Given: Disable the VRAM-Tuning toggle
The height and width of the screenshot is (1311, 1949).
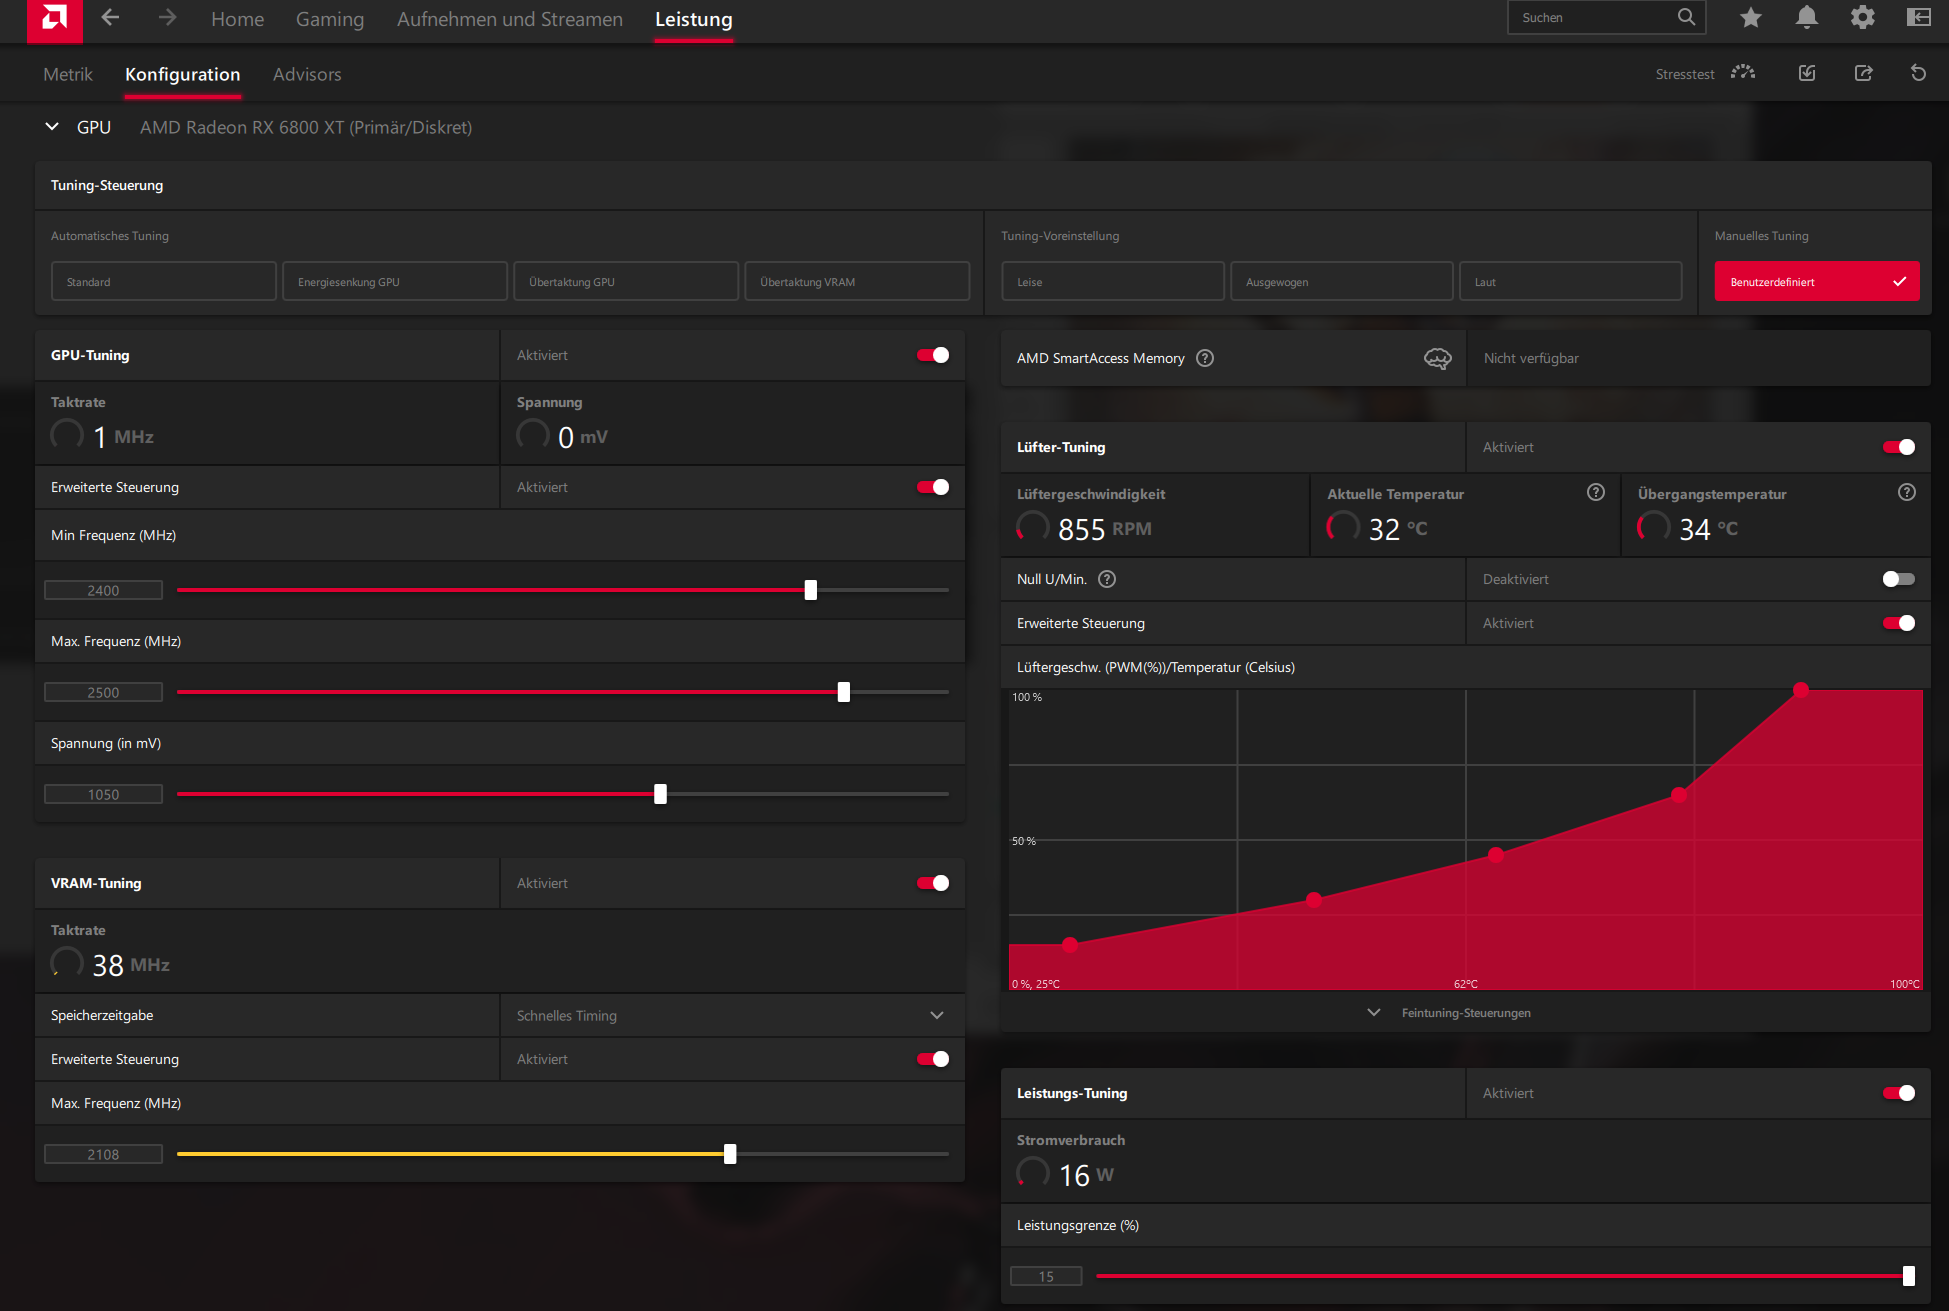Looking at the screenshot, I should tap(932, 883).
